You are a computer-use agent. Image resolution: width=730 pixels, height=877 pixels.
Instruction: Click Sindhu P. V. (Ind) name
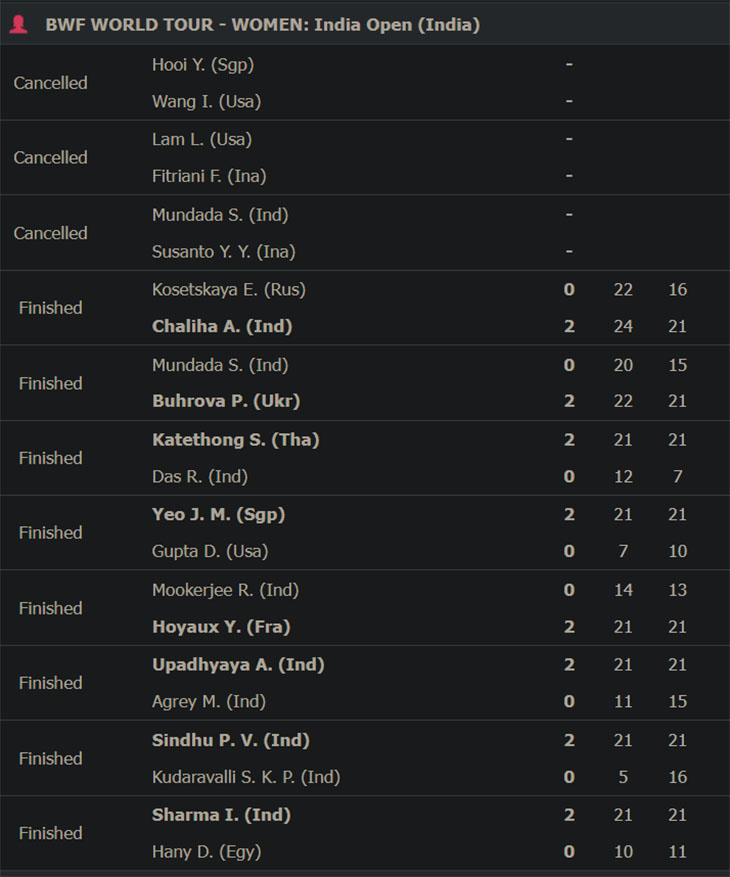(x=231, y=741)
